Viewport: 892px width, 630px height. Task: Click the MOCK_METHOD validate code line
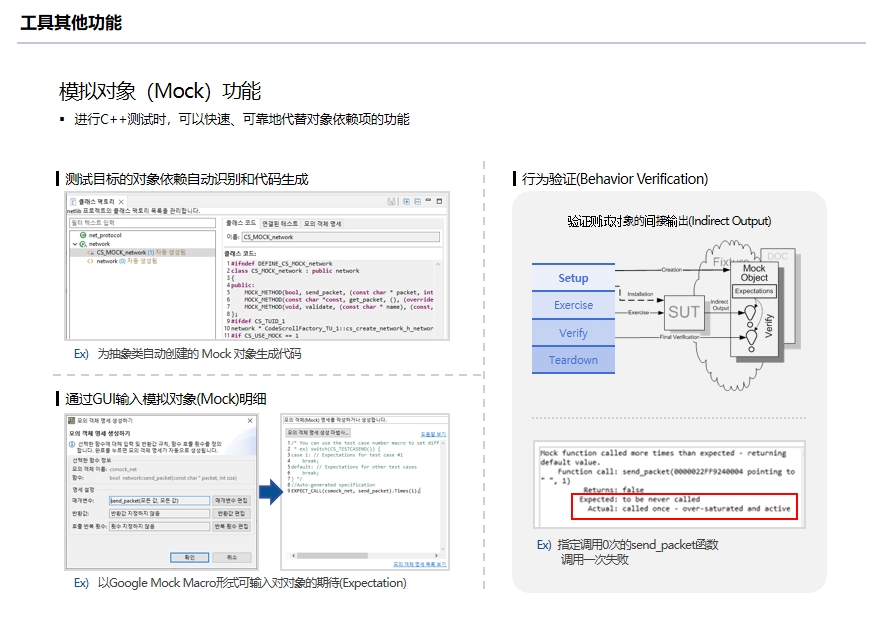click(x=338, y=307)
